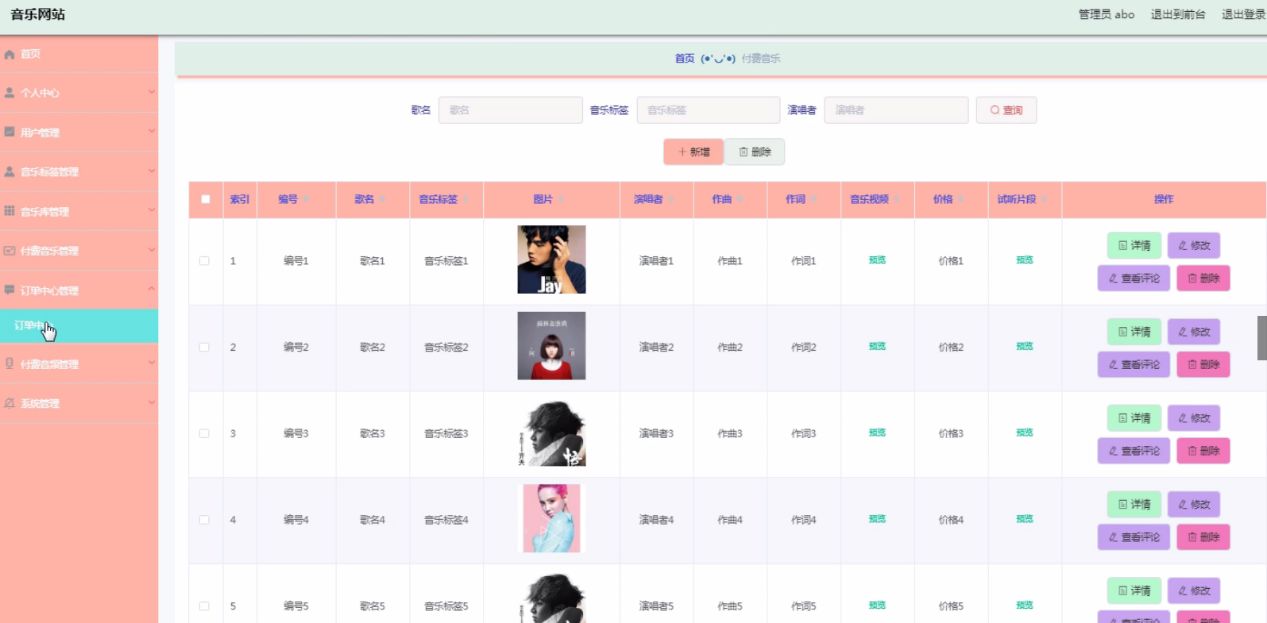The image size is (1267, 623).
Task: Click the sort arrows on 价格 column header
Action: tap(962, 200)
